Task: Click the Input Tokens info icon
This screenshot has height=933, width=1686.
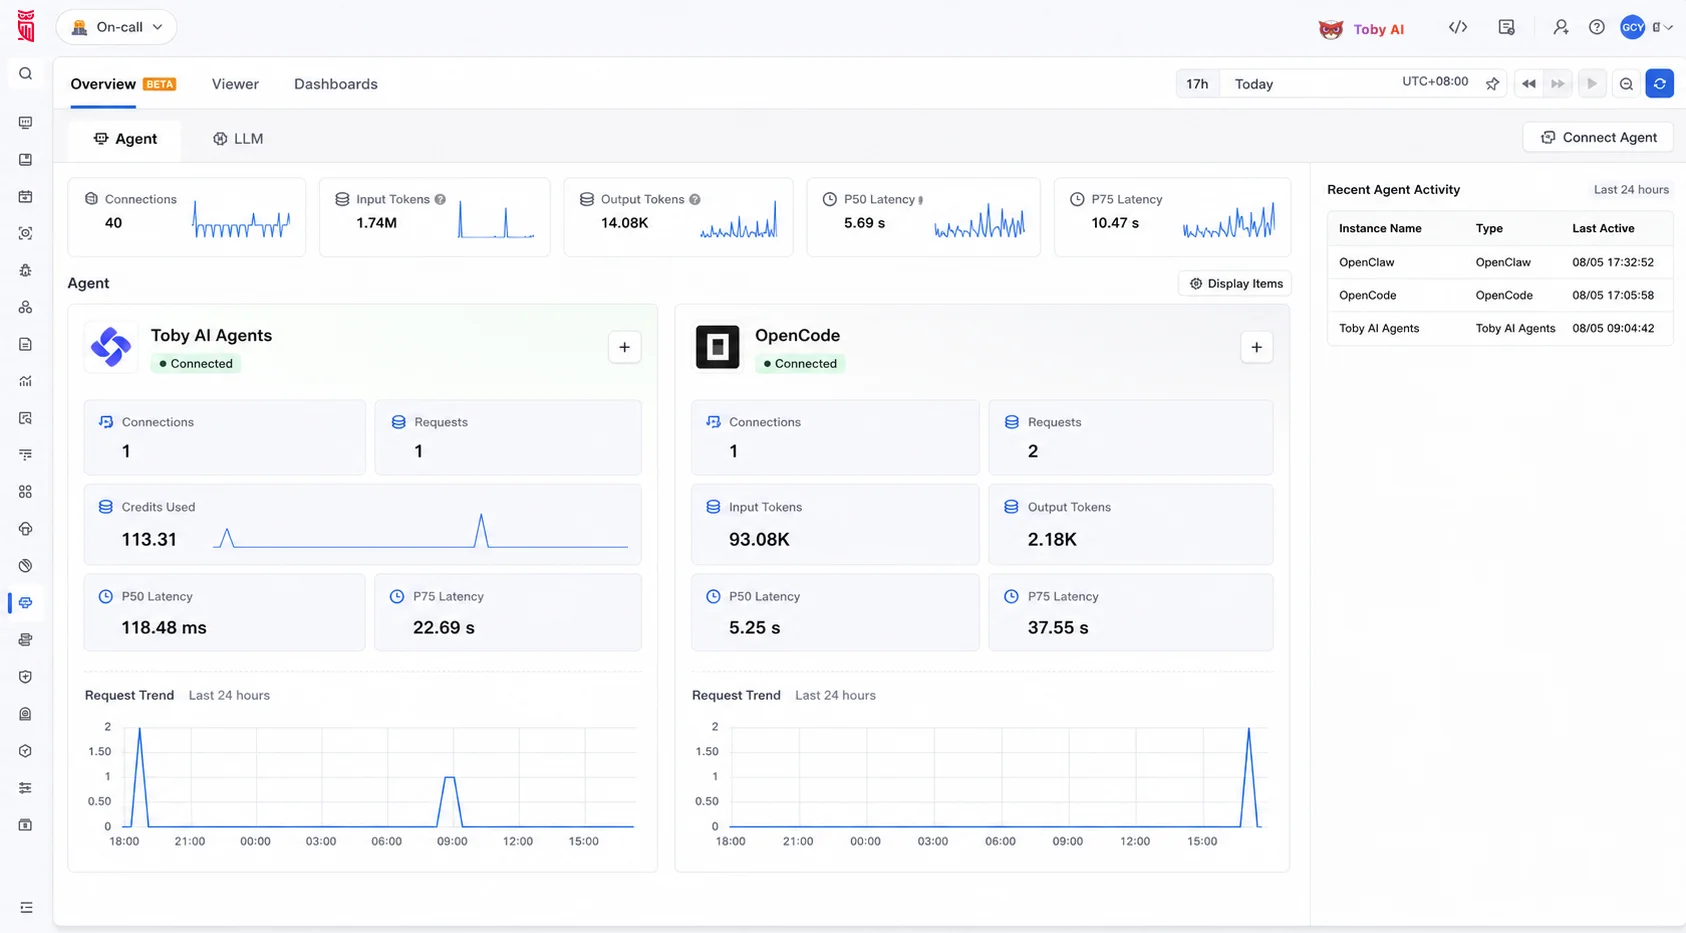Action: tap(440, 200)
